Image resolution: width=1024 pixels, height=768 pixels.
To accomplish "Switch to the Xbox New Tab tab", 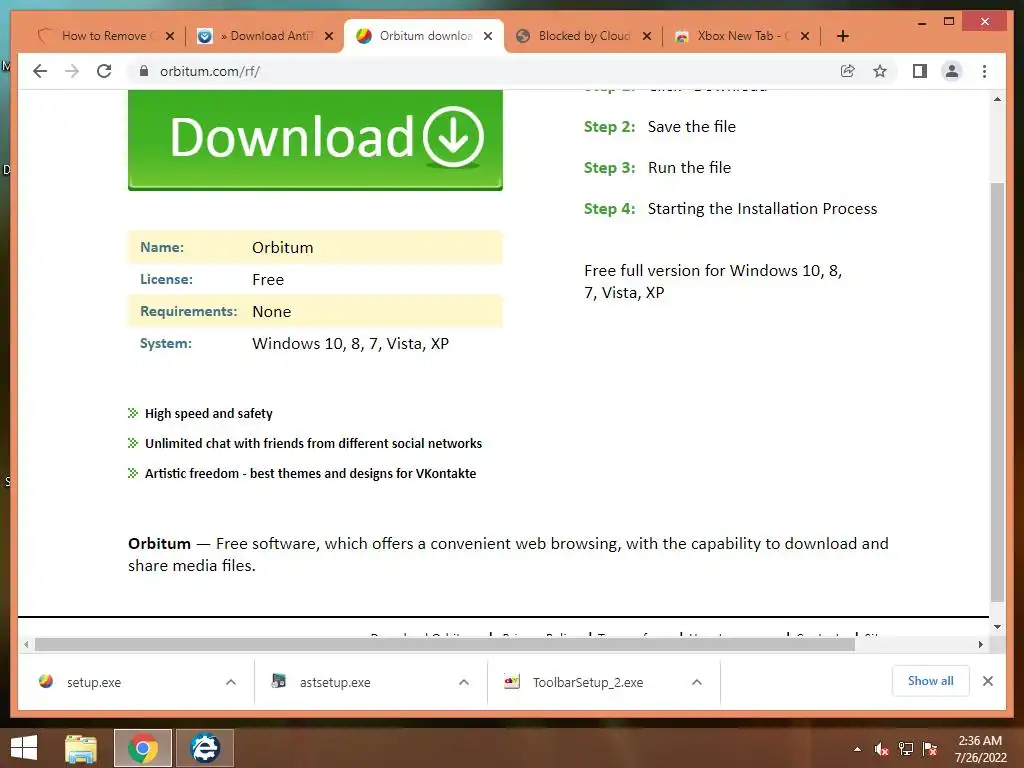I will point(743,36).
